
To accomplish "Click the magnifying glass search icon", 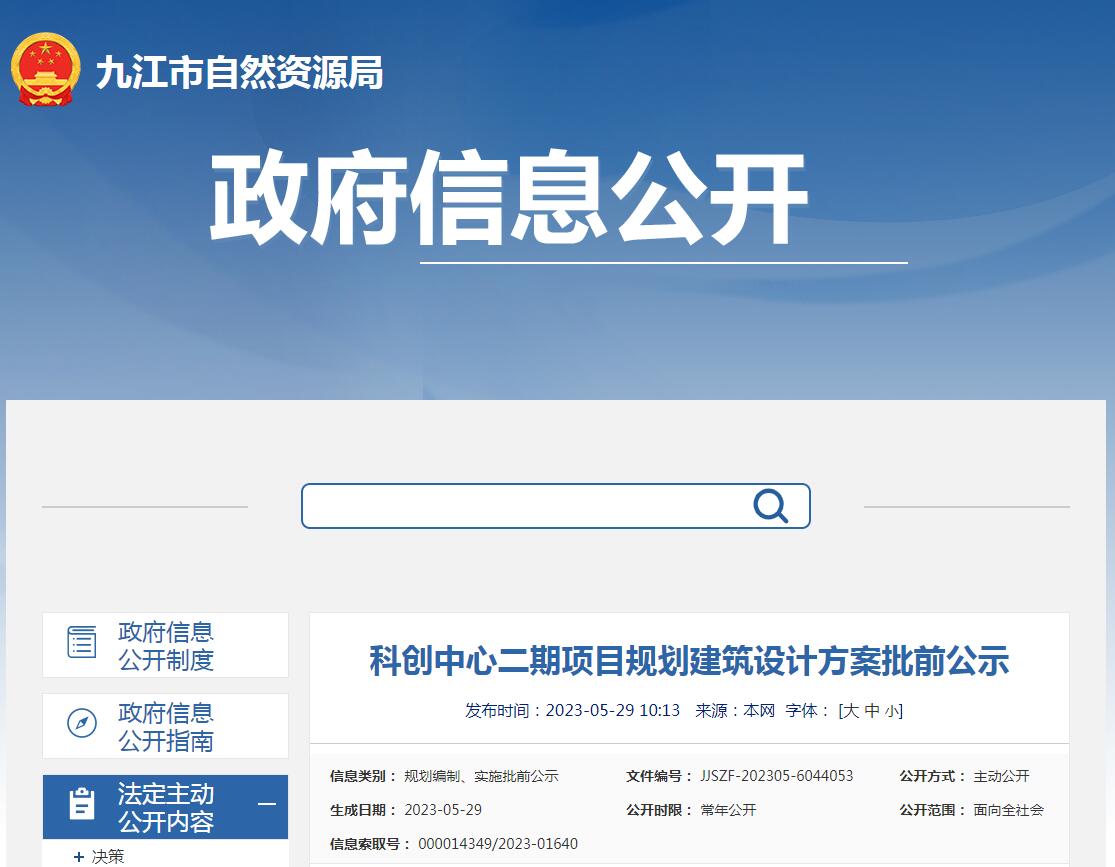I will click(770, 506).
